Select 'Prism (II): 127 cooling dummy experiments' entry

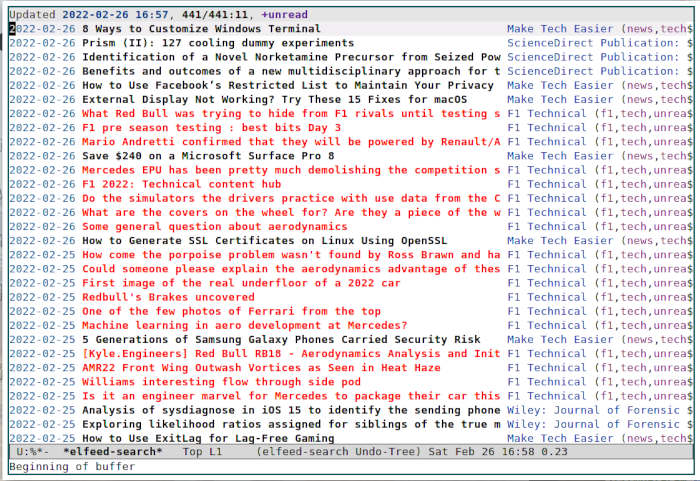click(x=218, y=43)
